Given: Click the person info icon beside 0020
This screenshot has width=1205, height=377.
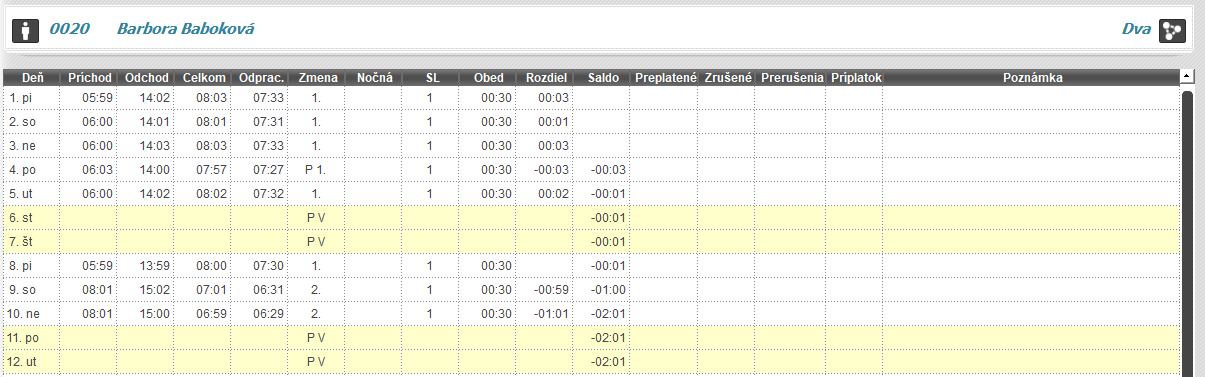Looking at the screenshot, I should coord(24,29).
